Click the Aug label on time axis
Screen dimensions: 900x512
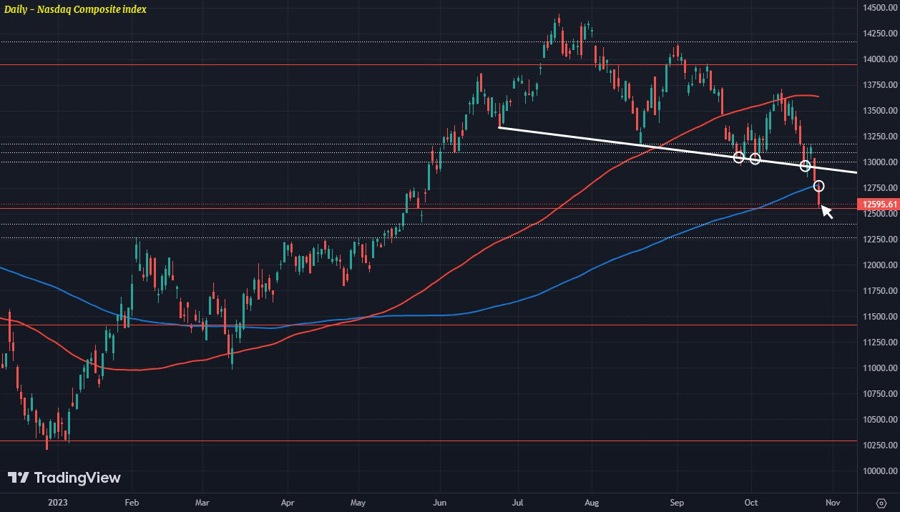[591, 502]
